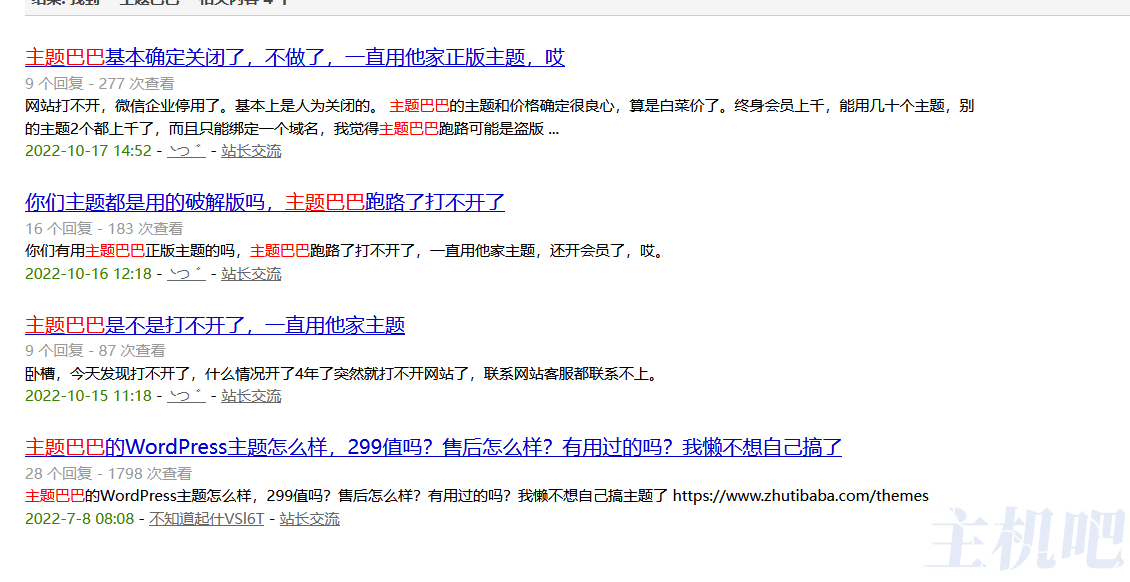Open 站长交流 forum link on 2022-7-8 post

click(x=309, y=519)
